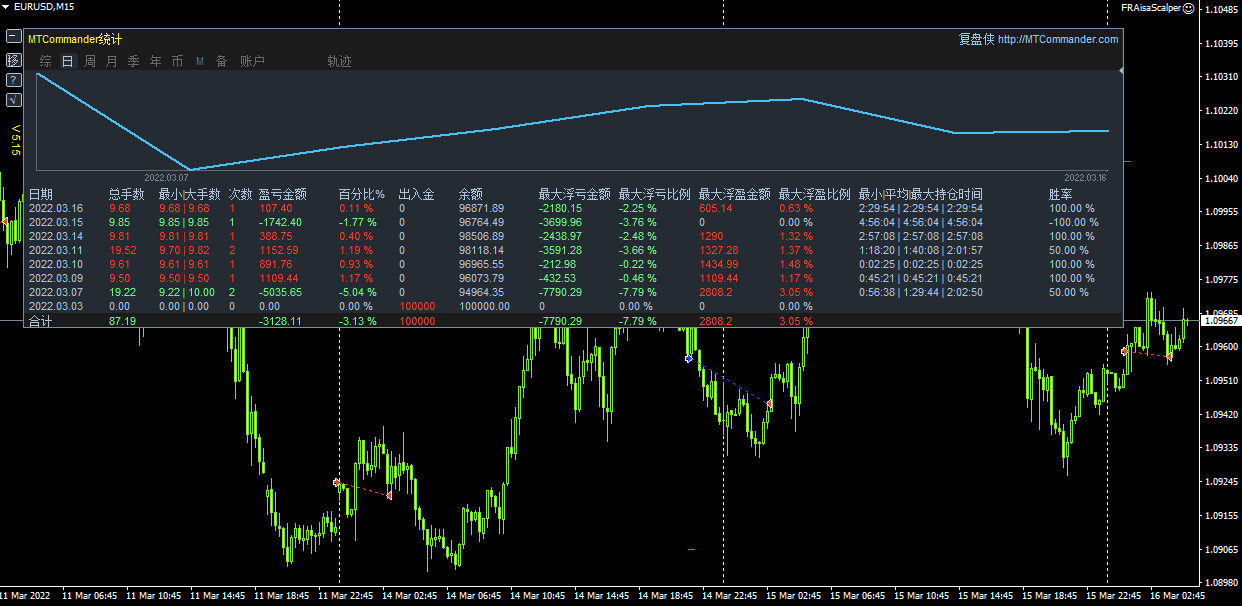
Task: Toggle the √ checkmark box on left sidebar
Action: 13,99
